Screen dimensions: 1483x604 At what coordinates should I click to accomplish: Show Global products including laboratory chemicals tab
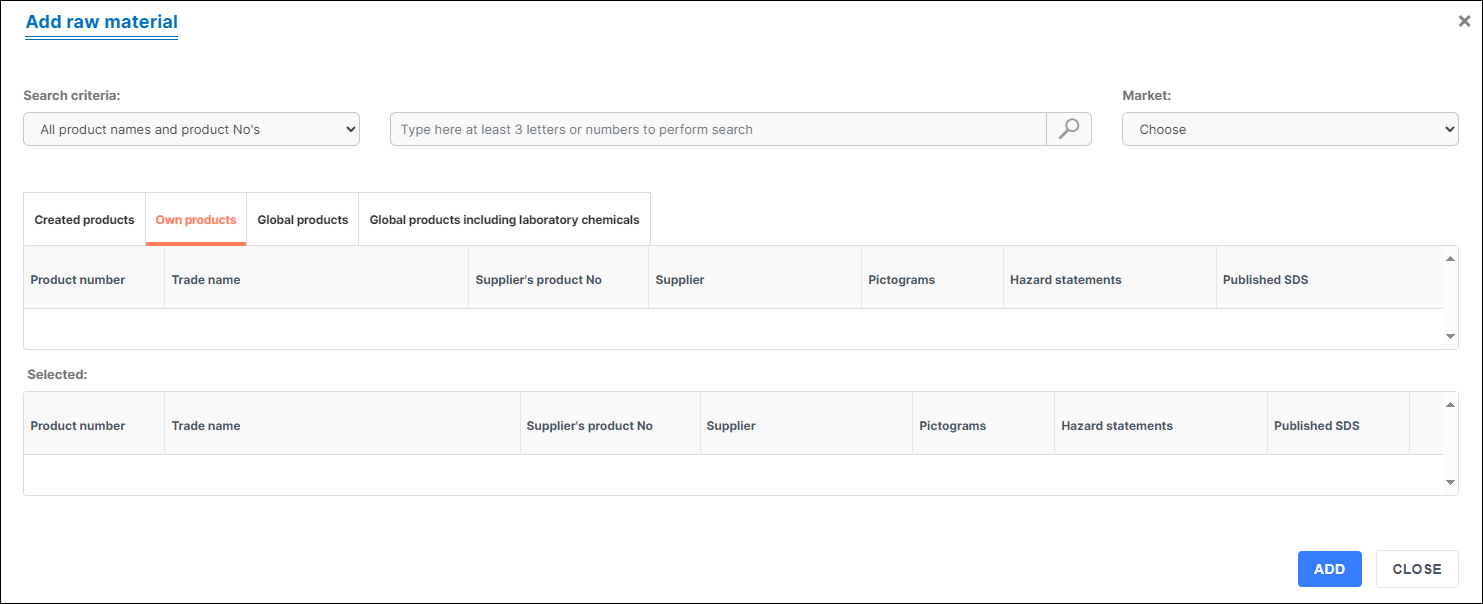coord(504,220)
